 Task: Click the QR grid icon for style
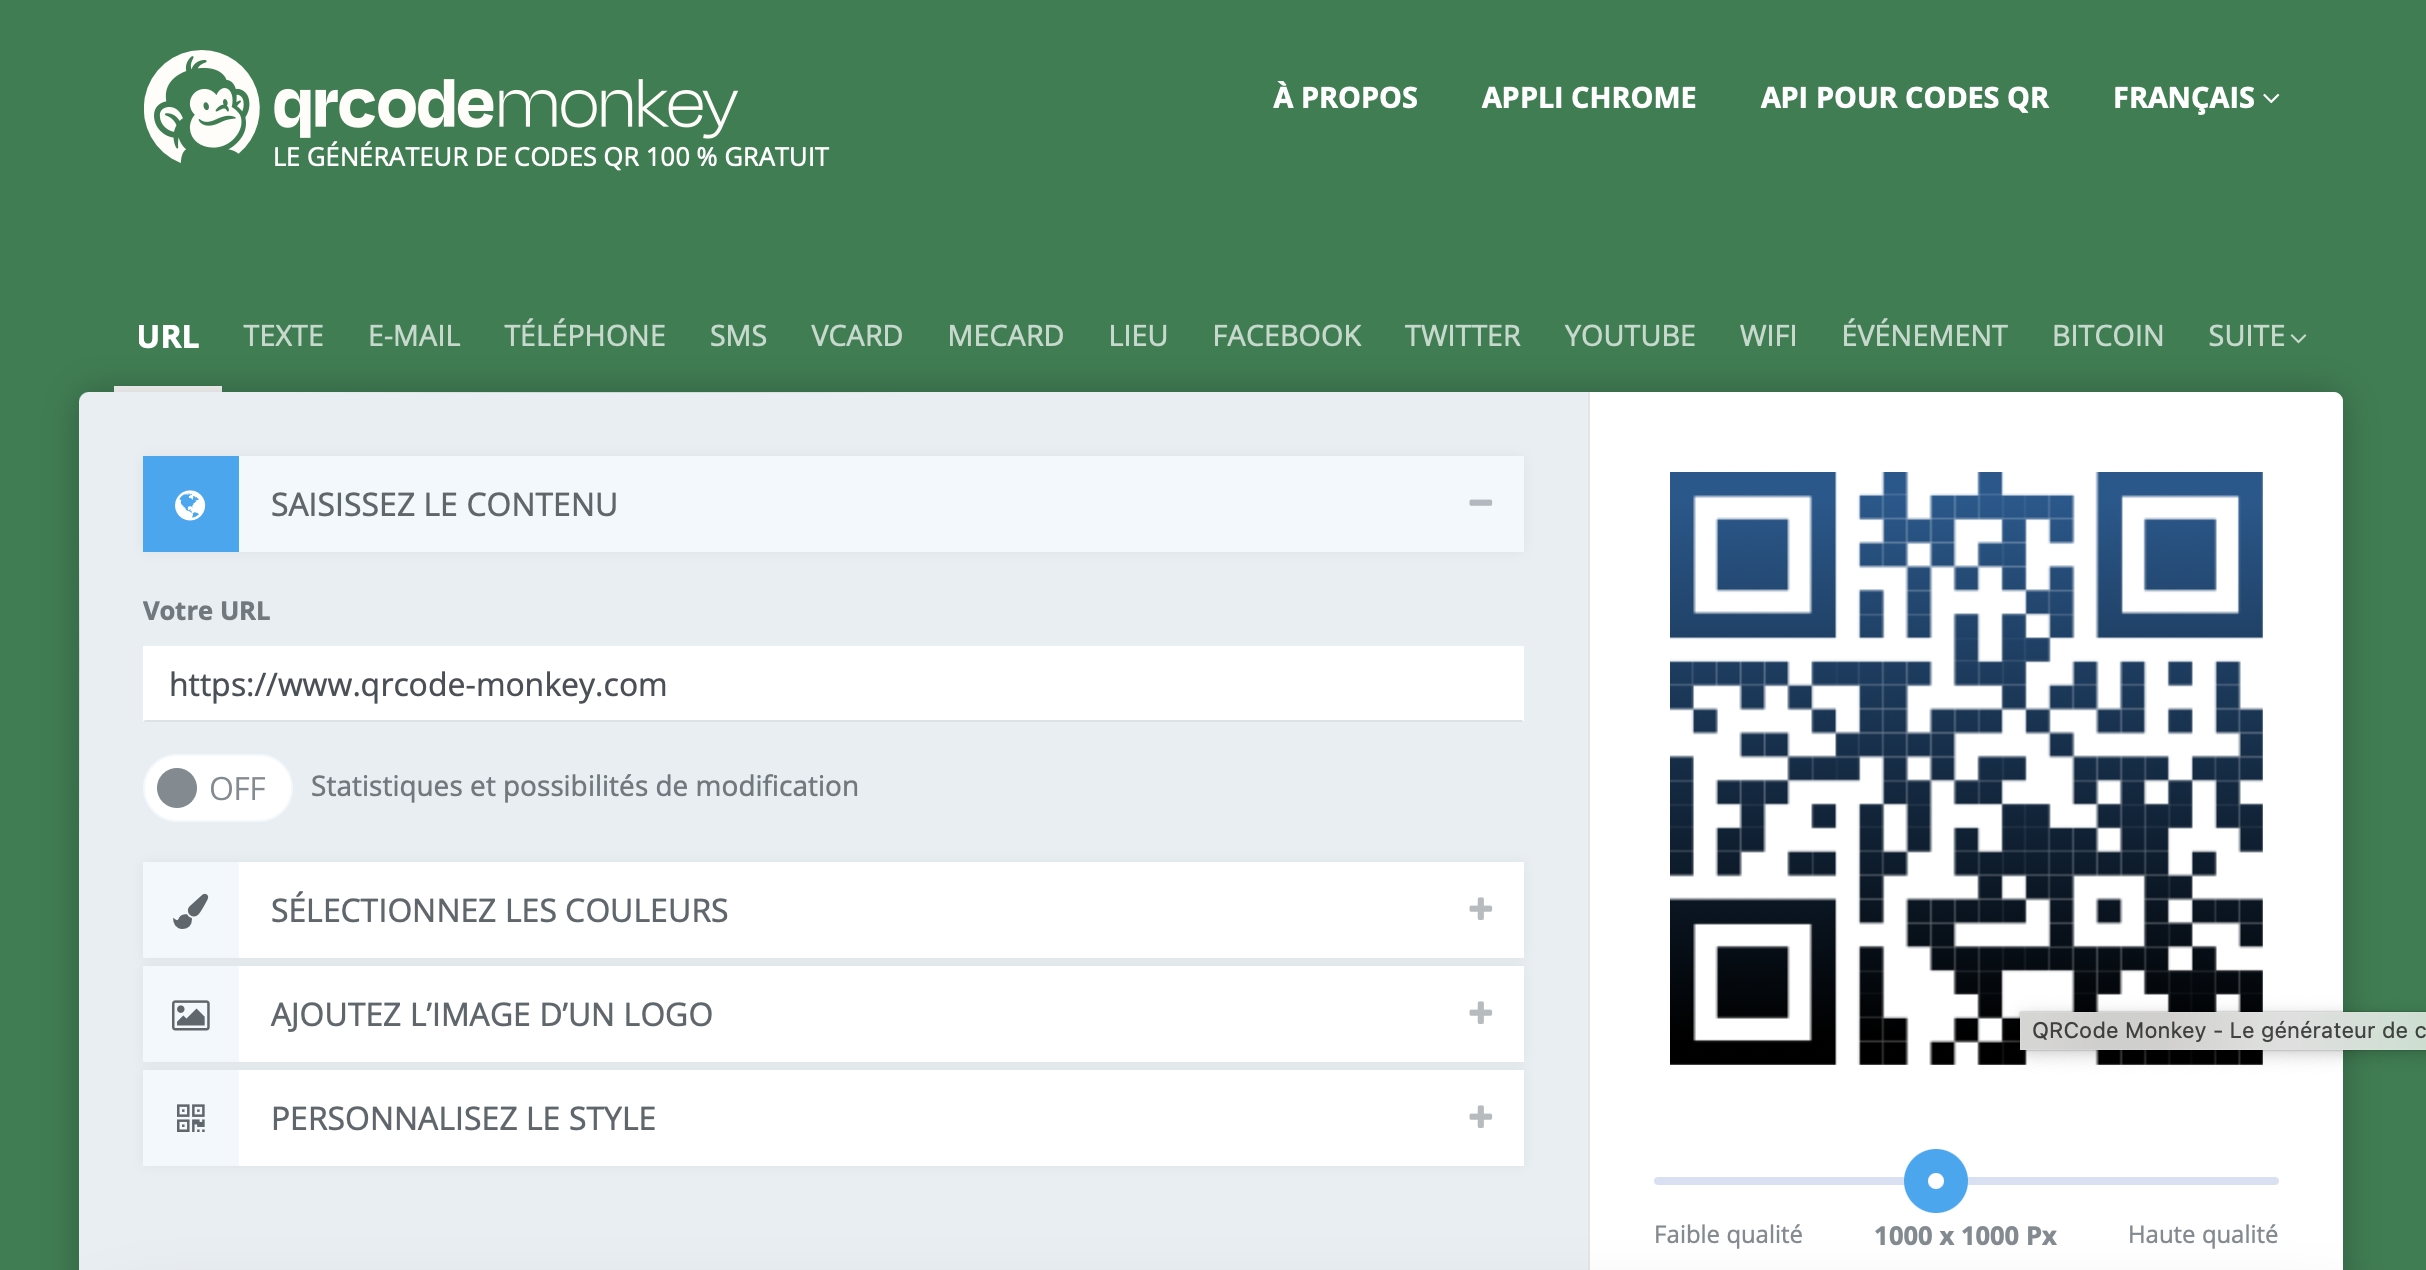[190, 1118]
